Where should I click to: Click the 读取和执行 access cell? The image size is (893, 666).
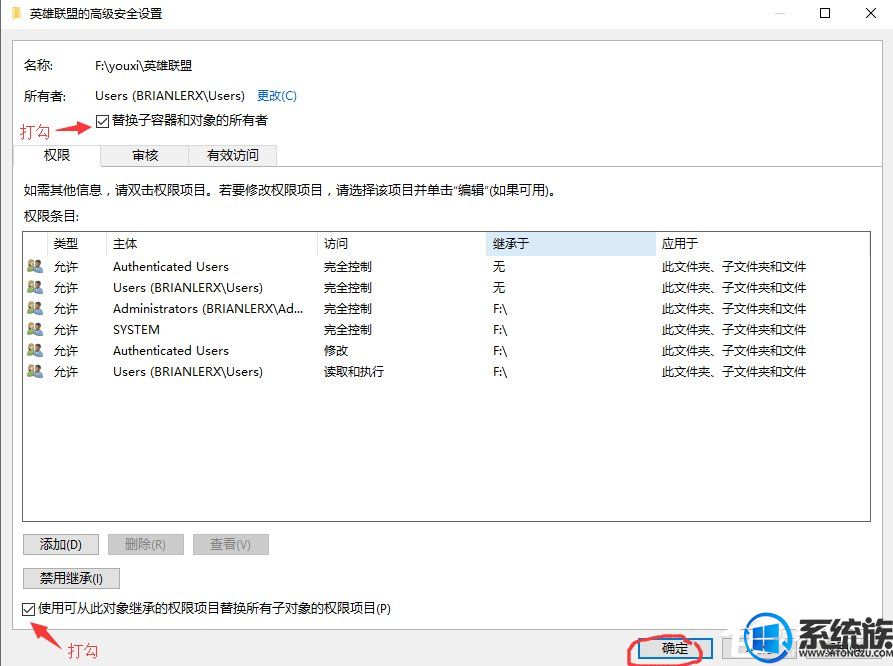coord(354,372)
